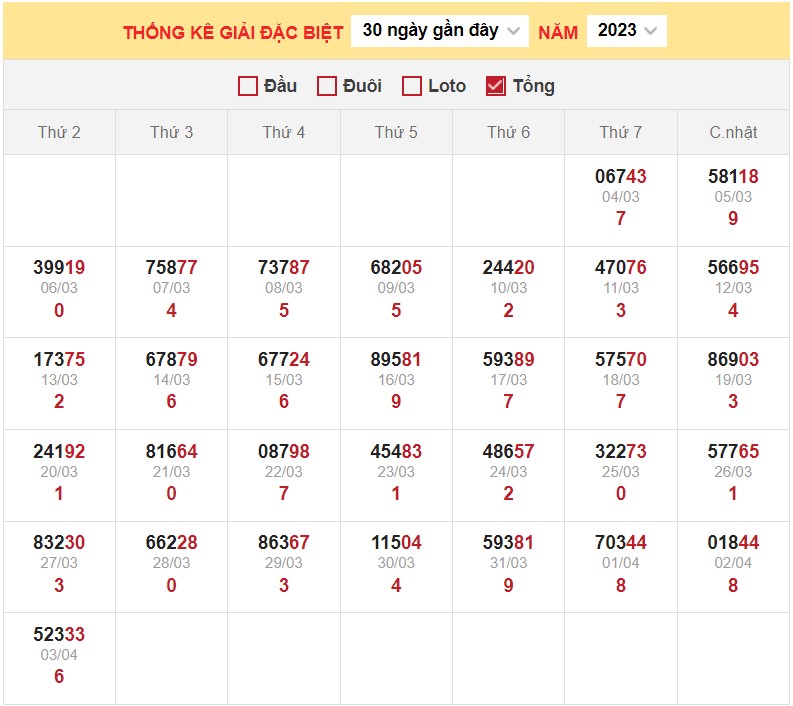793x706 pixels.
Task: Click the C.nhật column header
Action: click(x=733, y=132)
